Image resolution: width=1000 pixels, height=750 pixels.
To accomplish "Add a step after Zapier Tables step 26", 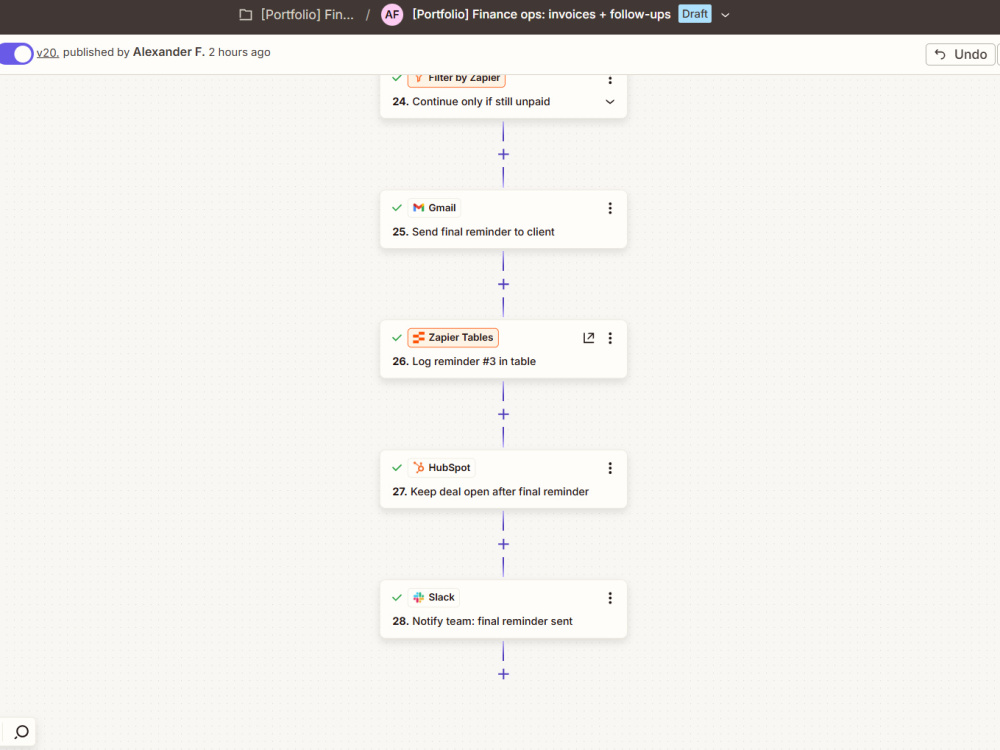I will tap(503, 415).
